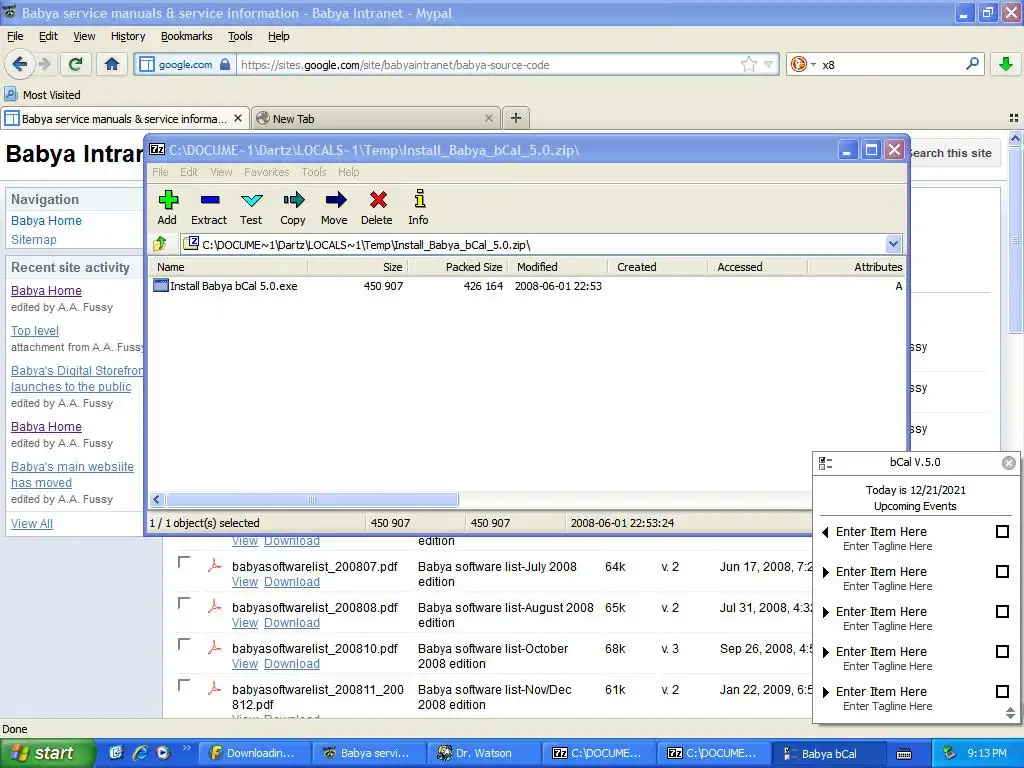Switch to Dr. Watson taskbar button
Viewport: 1024px width, 768px height.
(483, 753)
